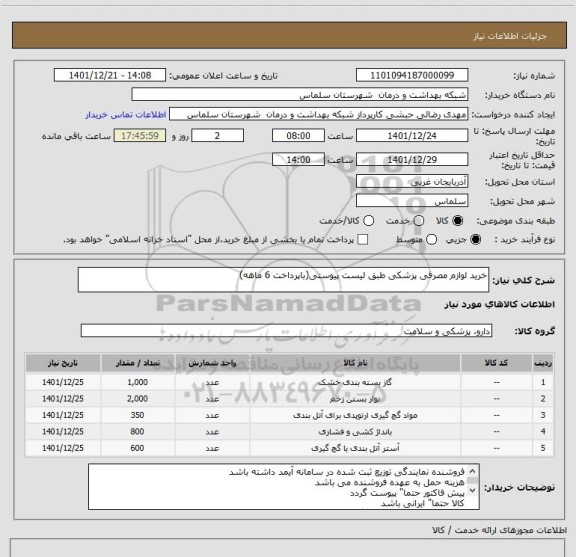Image resolution: width=576 pixels, height=557 pixels.
Task: Click the buyer notes text area
Action: (284, 486)
